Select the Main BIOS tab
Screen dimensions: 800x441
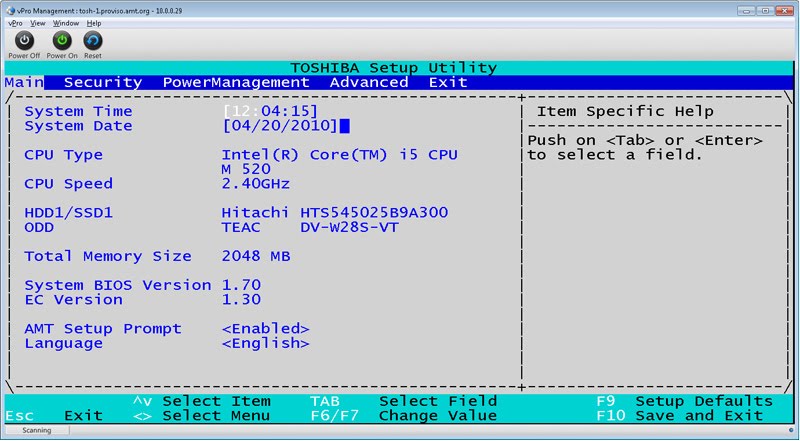(x=24, y=82)
